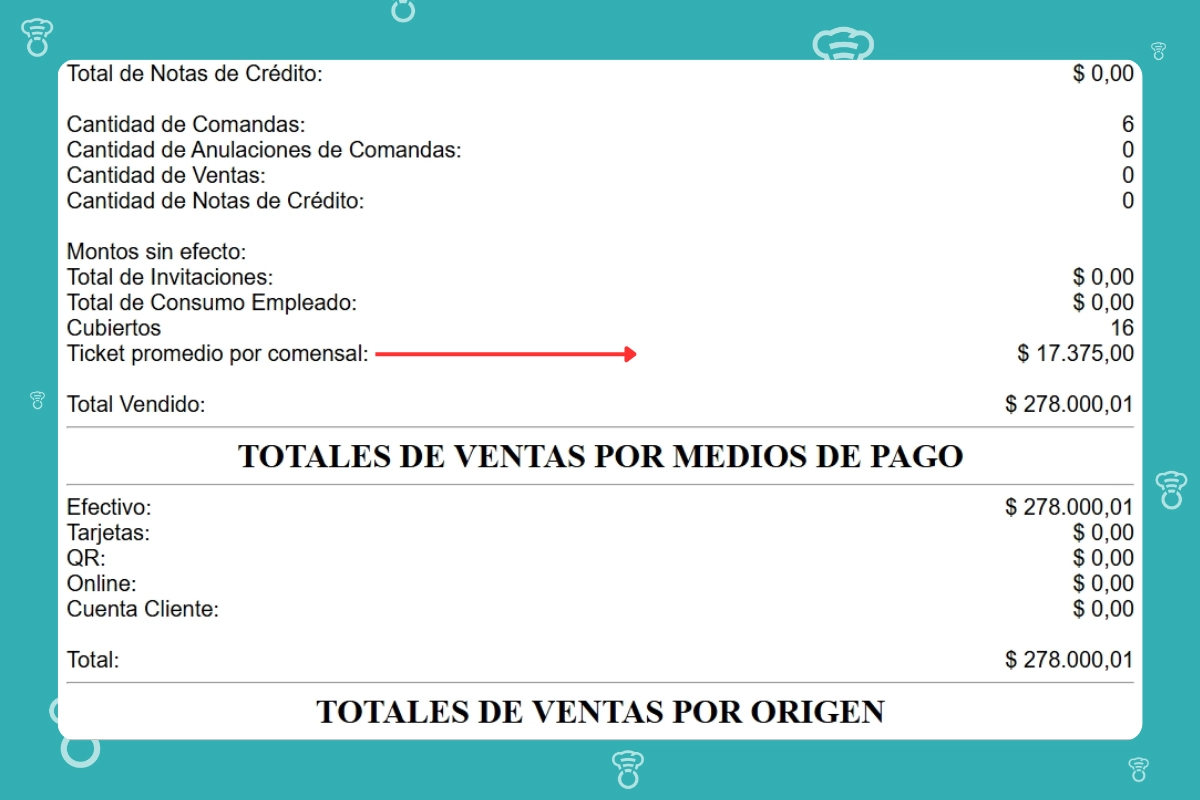Click the chef hat icon below Ventas por Origen heading
The image size is (1200, 800).
point(627,769)
